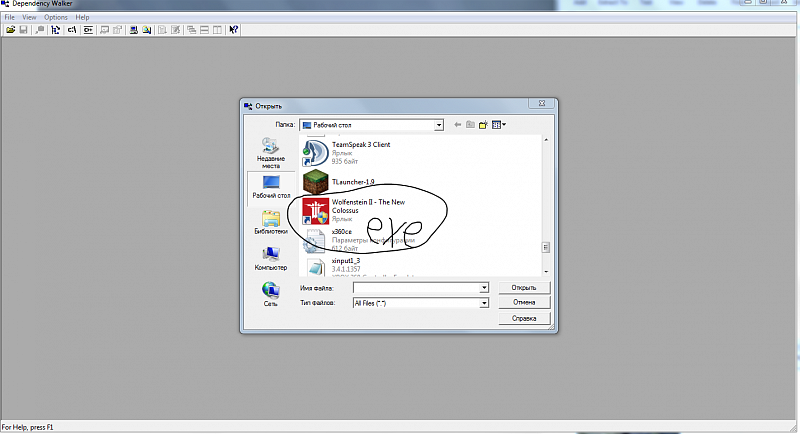Create a new folder in the dialog

point(483,124)
